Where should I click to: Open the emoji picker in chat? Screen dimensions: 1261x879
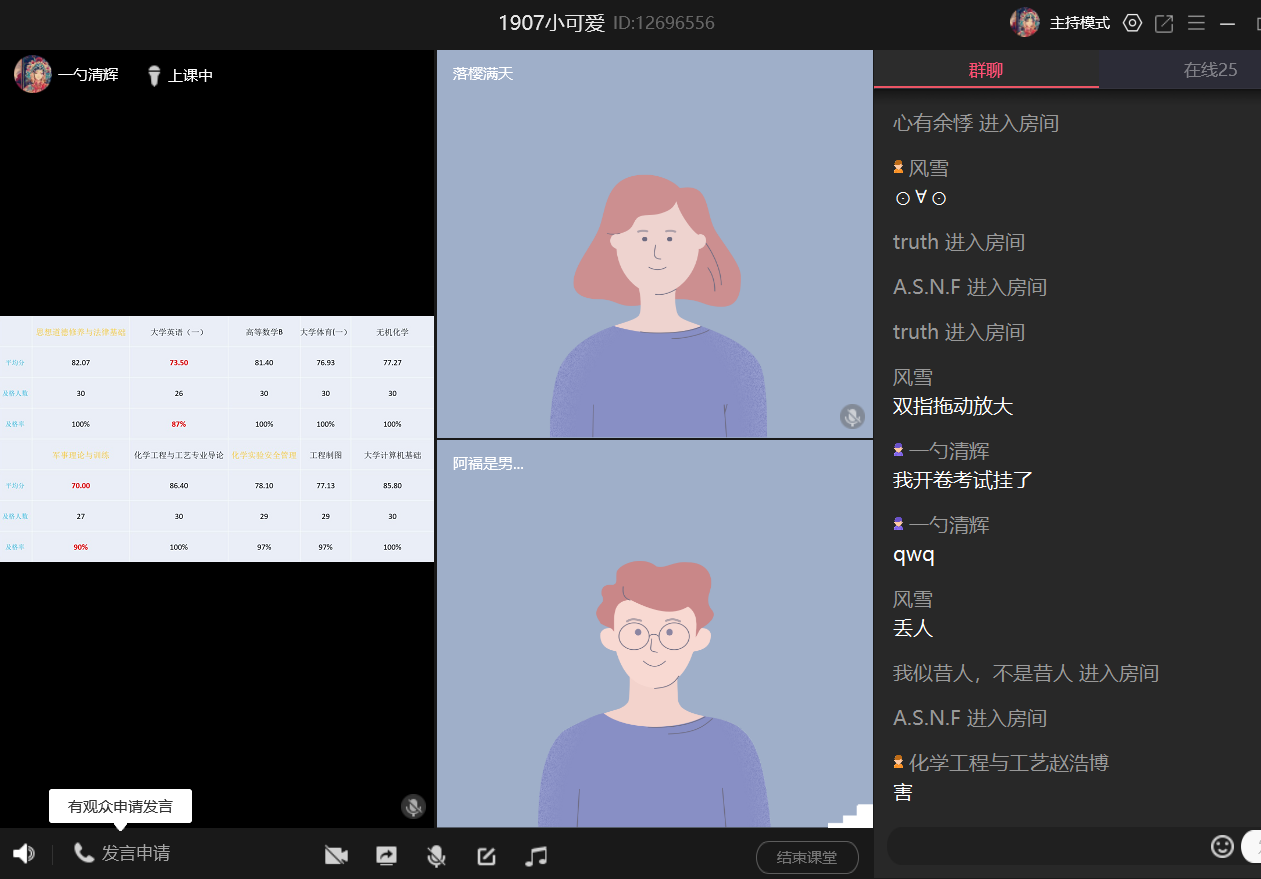coord(1221,847)
